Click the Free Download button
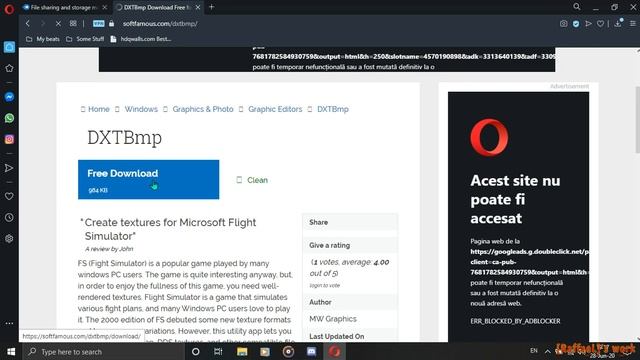Image resolution: width=640 pixels, height=360 pixels. pyautogui.click(x=149, y=180)
